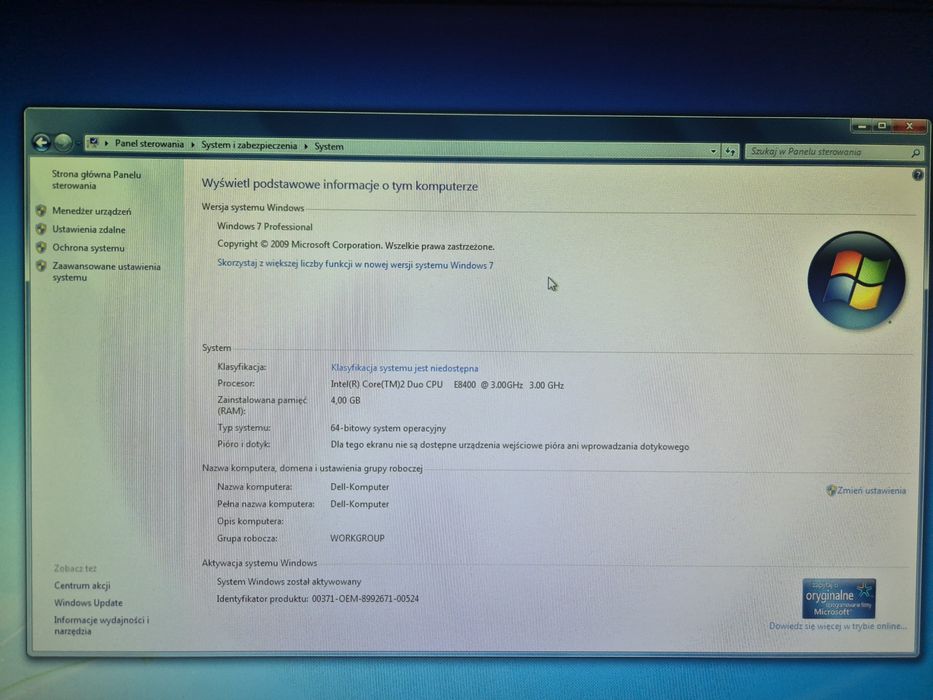The height and width of the screenshot is (700, 933).
Task: Open 'Informacje wydajności i narzędzia' link
Action: [101, 626]
